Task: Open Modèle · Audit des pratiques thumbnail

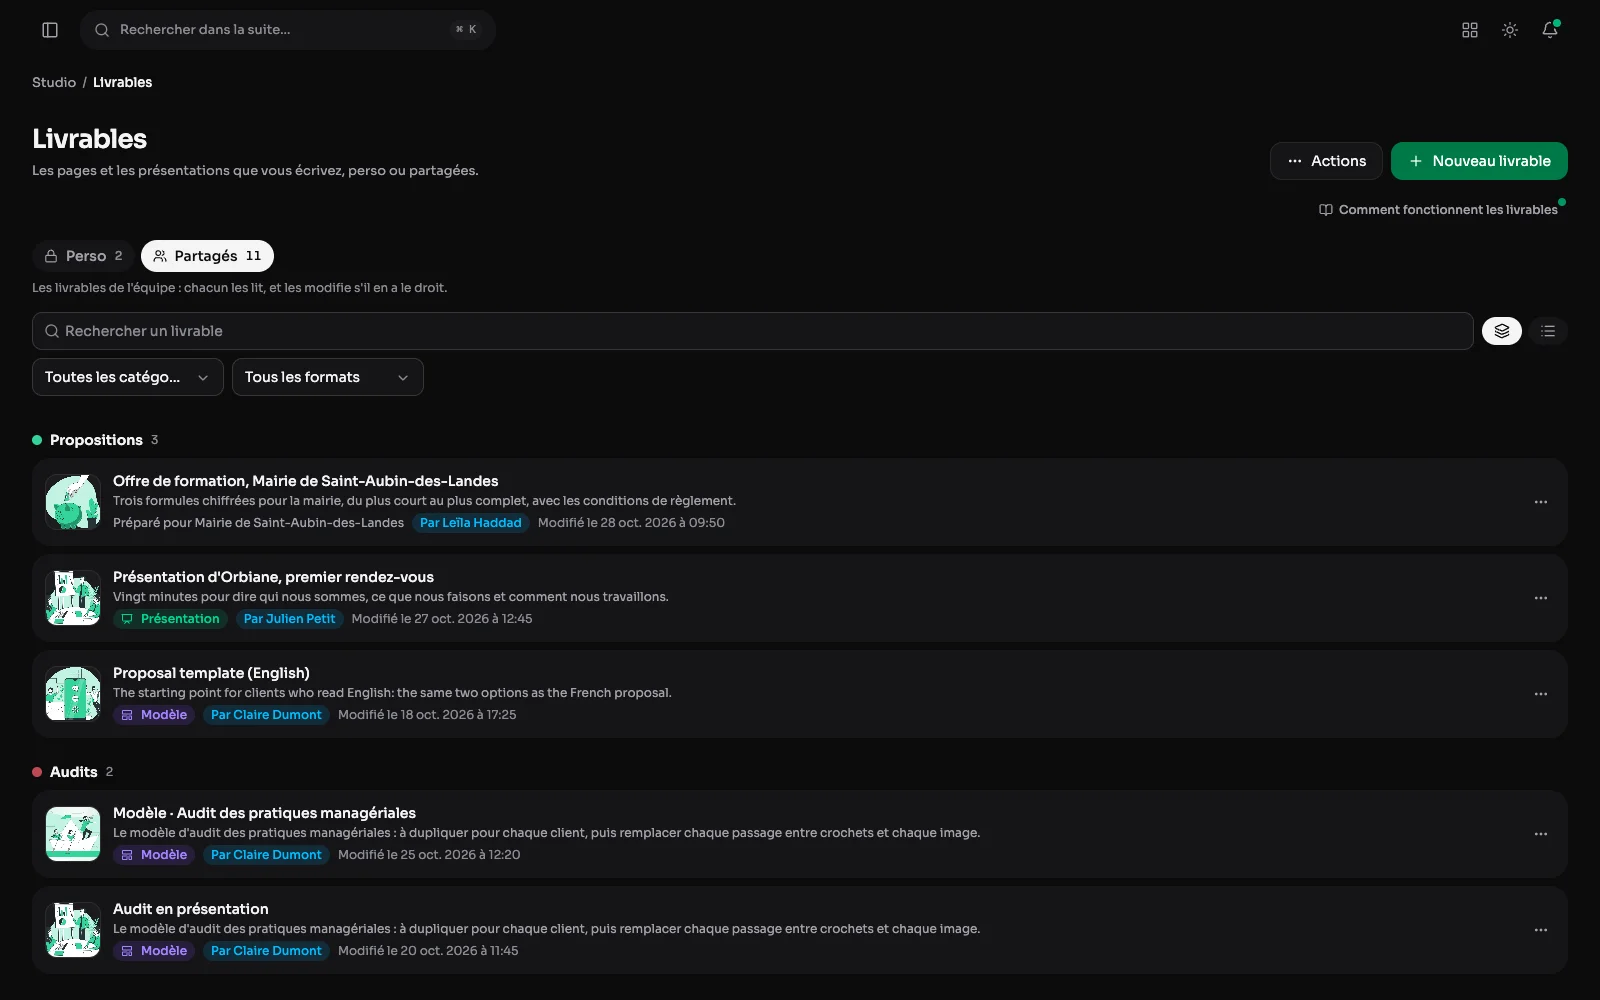Action: (73, 834)
